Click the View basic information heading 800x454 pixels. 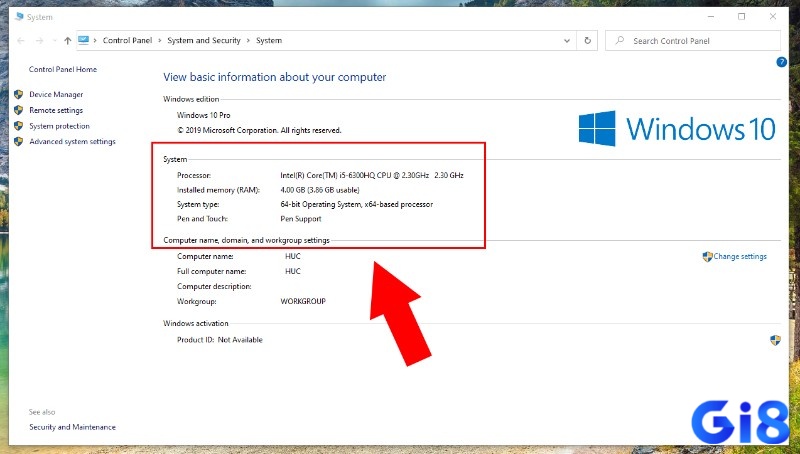pyautogui.click(x=274, y=77)
